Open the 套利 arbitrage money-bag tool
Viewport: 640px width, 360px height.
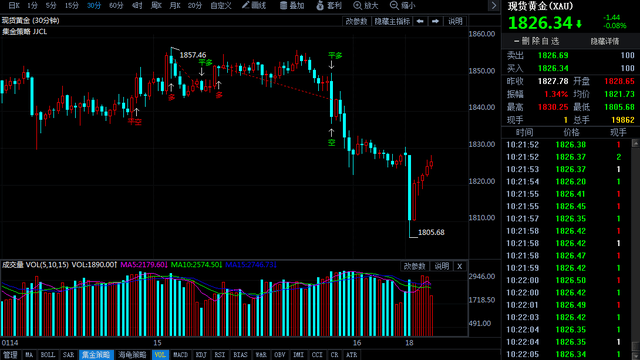(329, 5)
